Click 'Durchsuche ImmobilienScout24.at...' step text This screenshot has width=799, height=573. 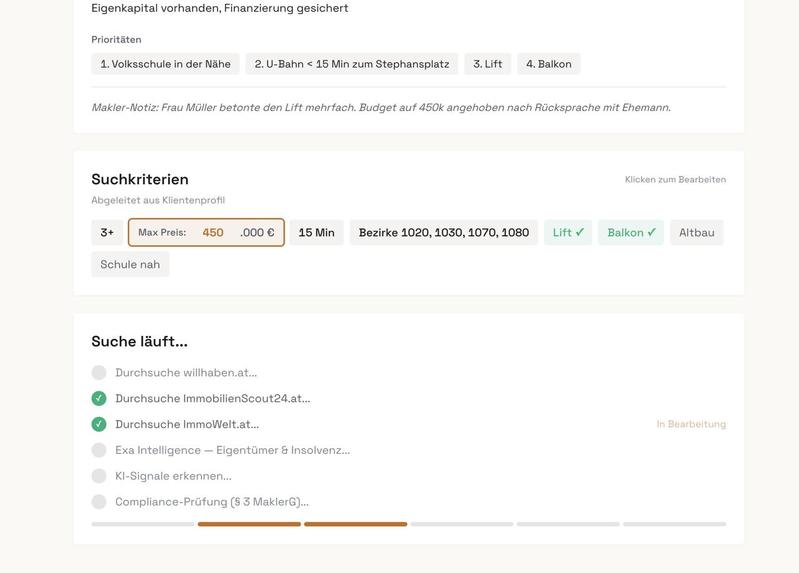[212, 399]
